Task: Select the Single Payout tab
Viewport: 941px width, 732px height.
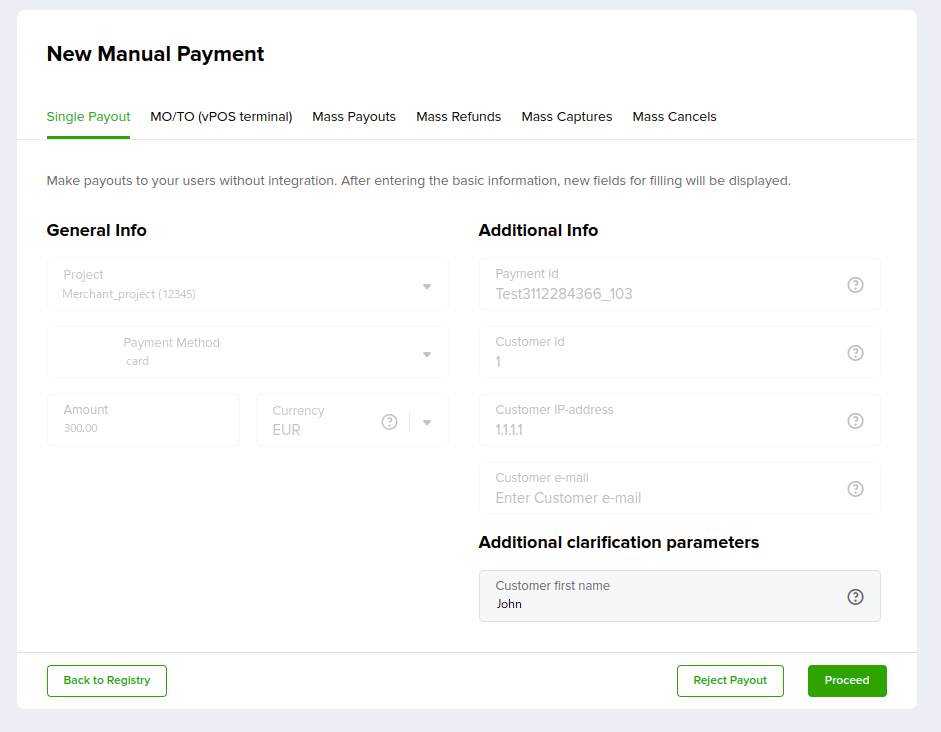Action: tap(88, 116)
